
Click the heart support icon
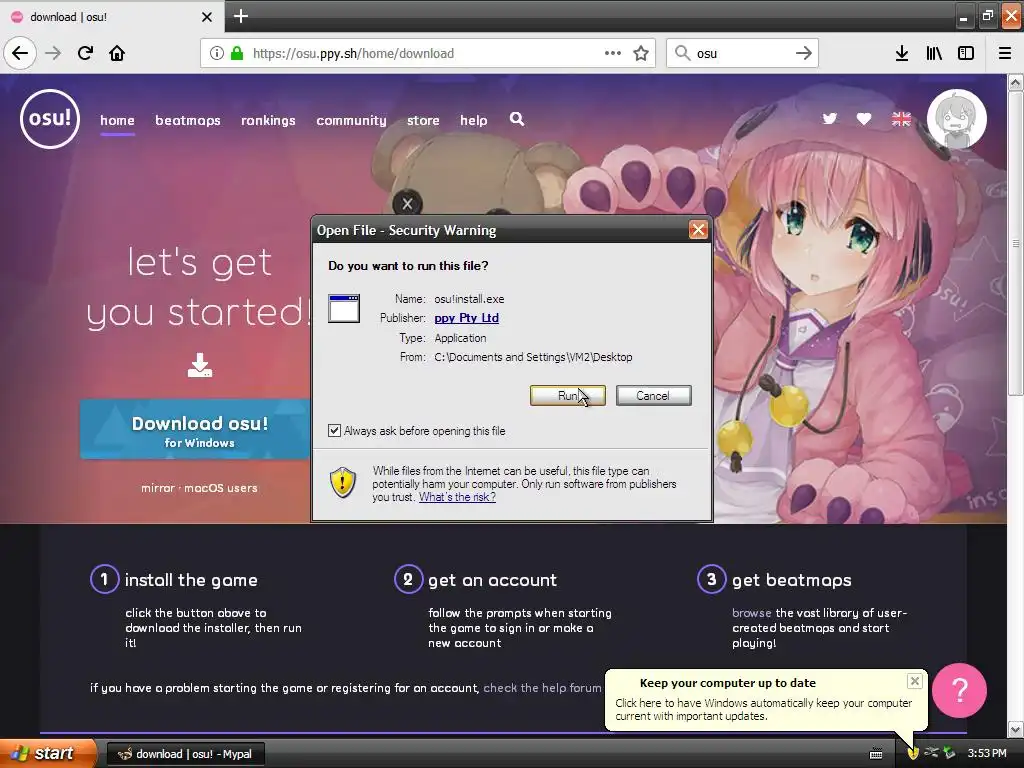864,119
